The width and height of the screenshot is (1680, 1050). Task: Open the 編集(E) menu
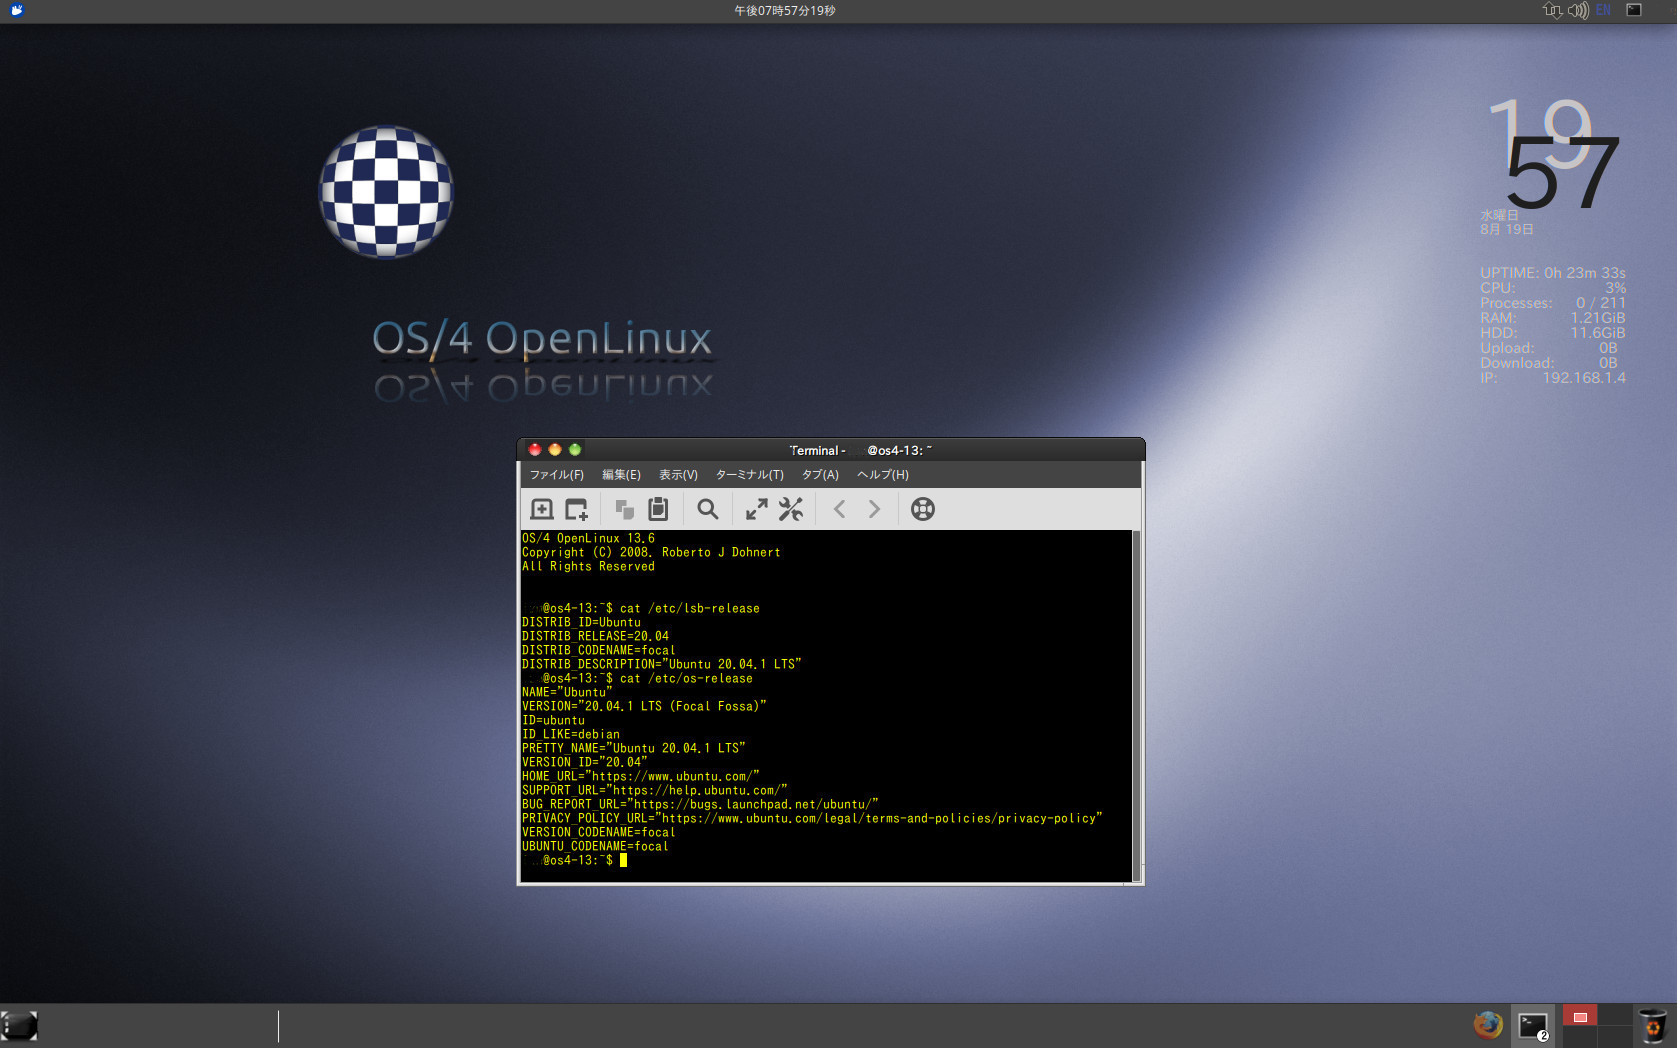pyautogui.click(x=622, y=475)
